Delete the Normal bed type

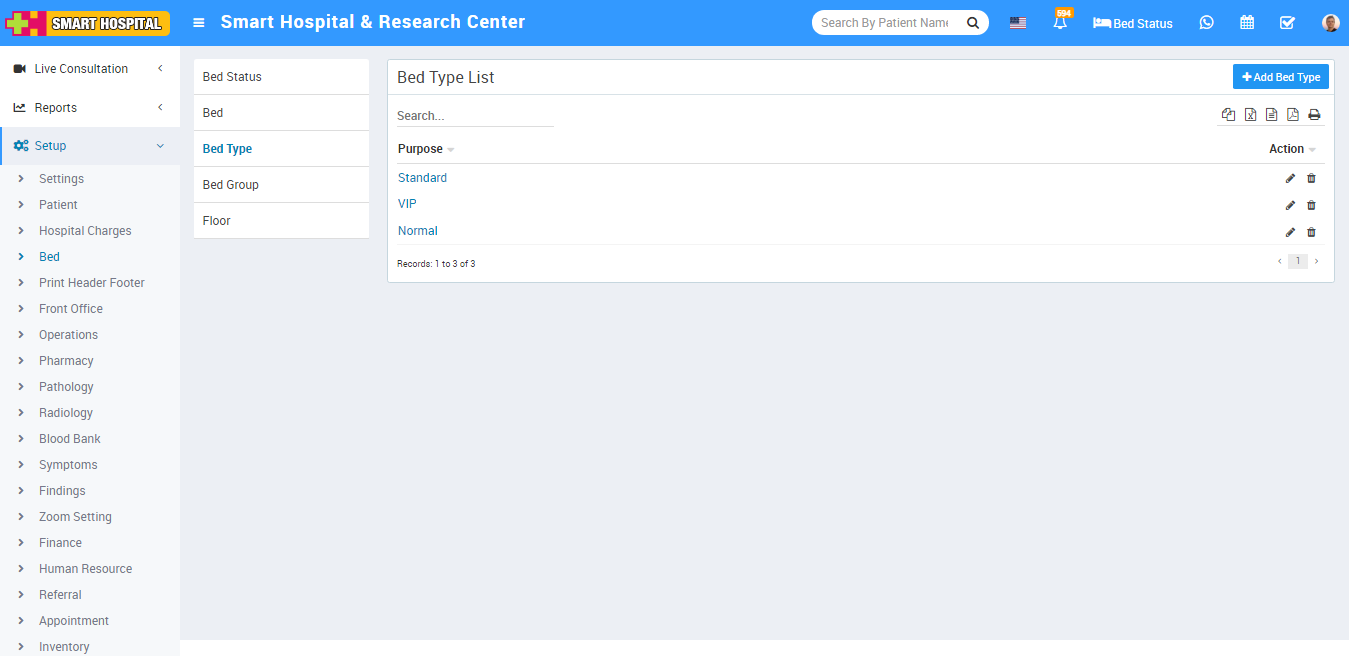pyautogui.click(x=1311, y=232)
